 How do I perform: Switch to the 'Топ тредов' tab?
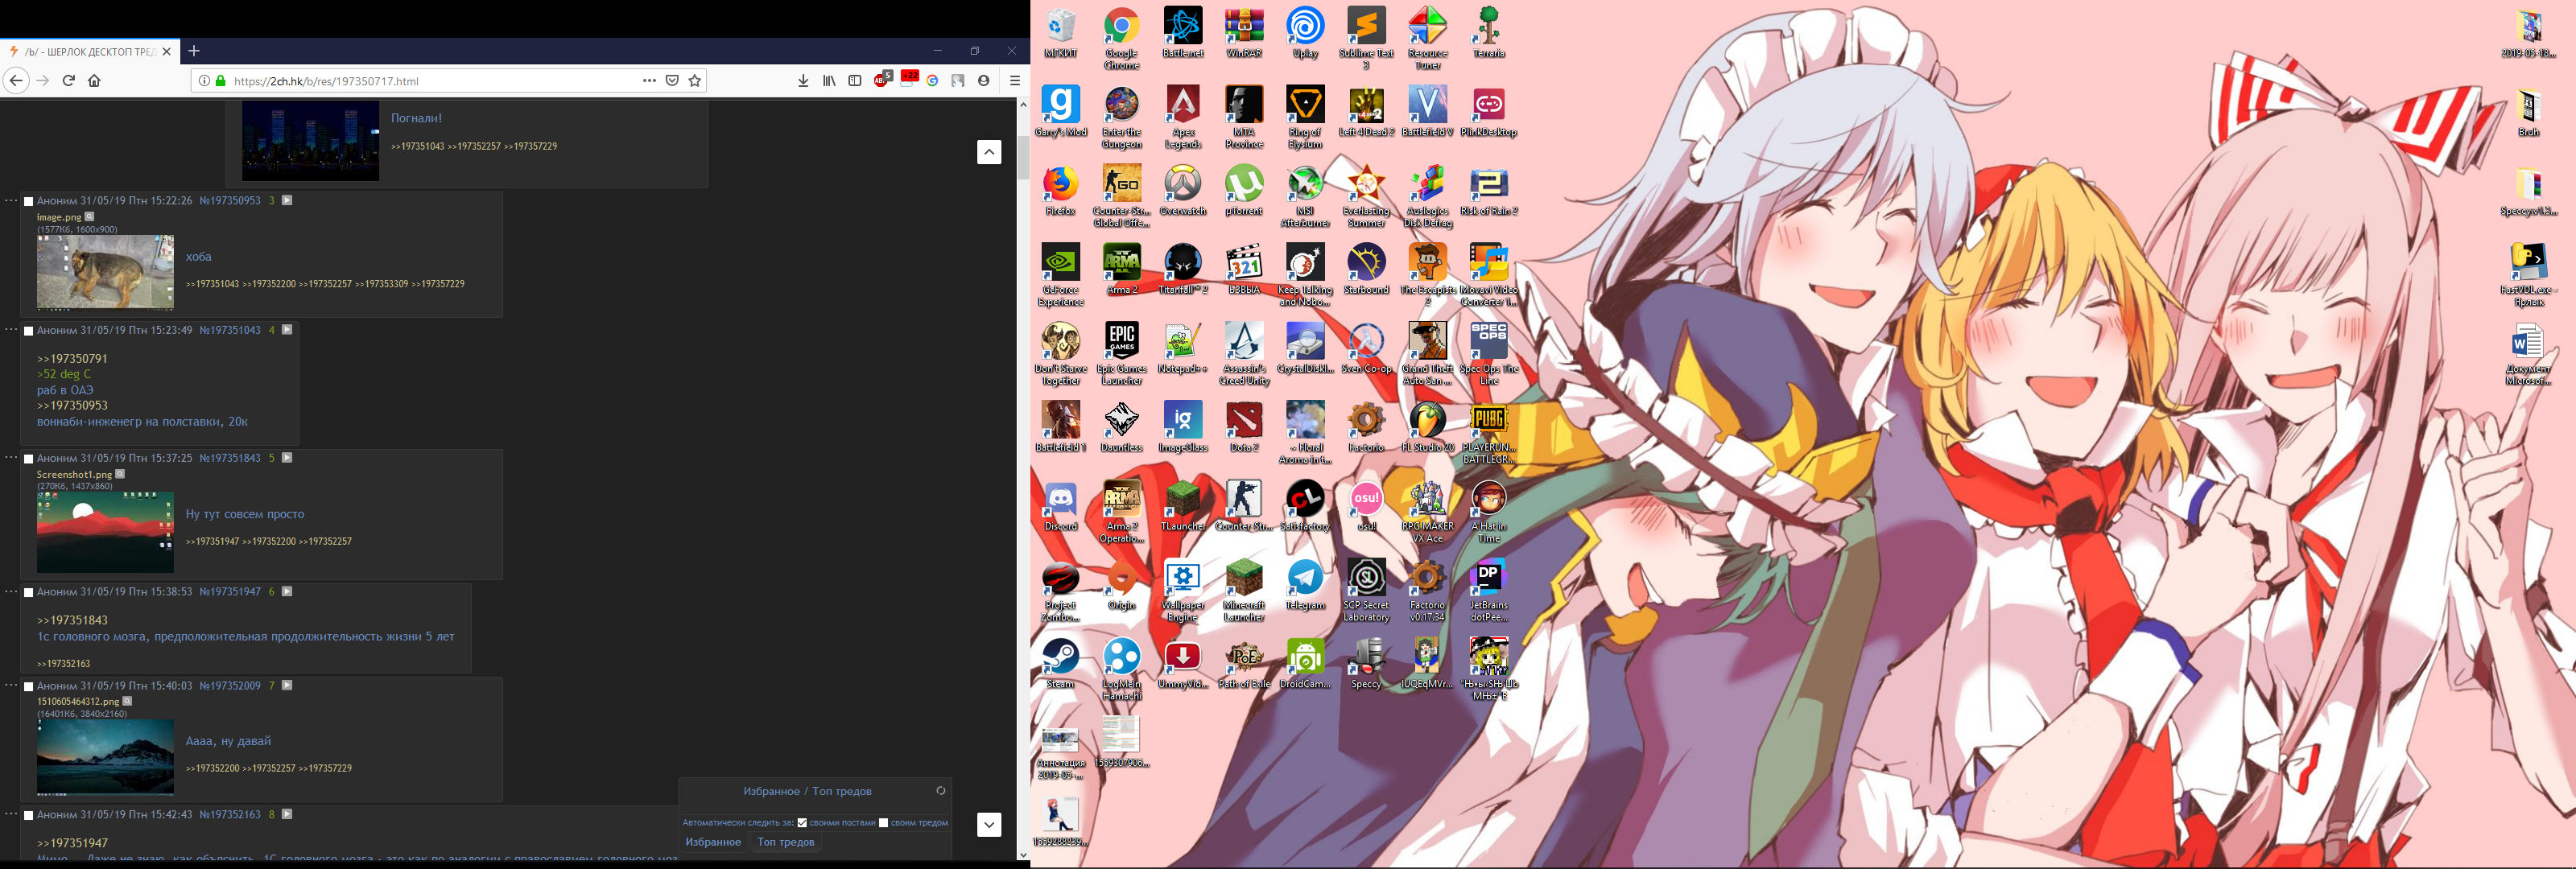786,842
